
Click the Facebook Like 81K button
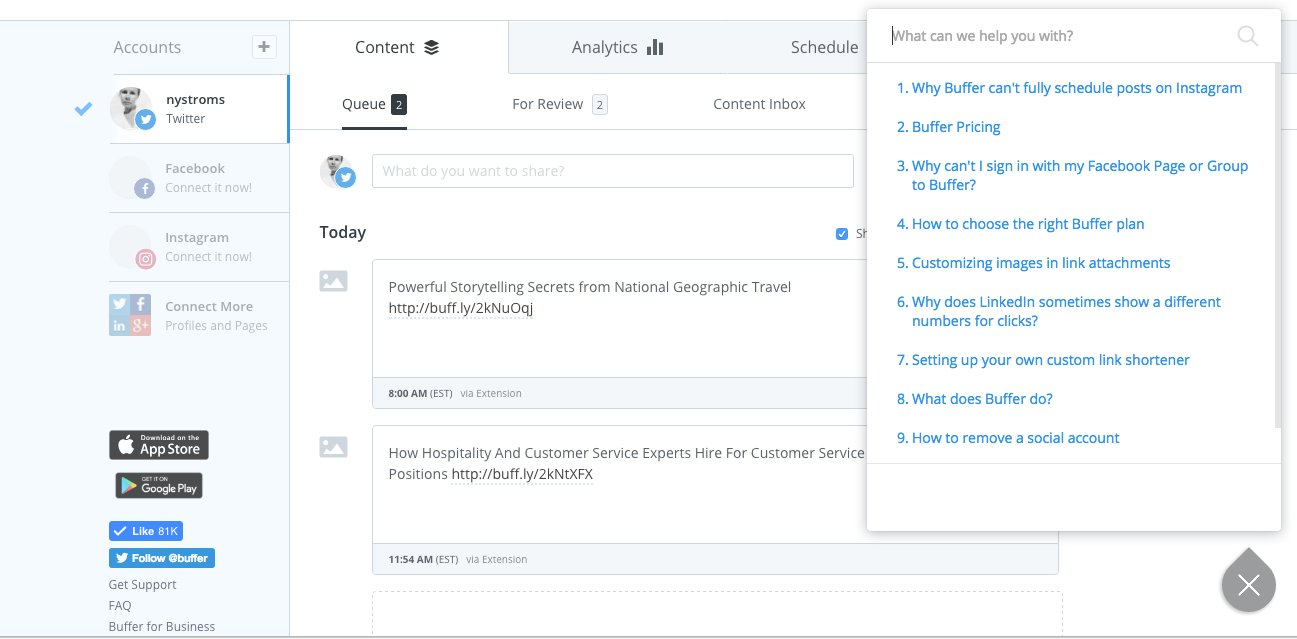(146, 531)
